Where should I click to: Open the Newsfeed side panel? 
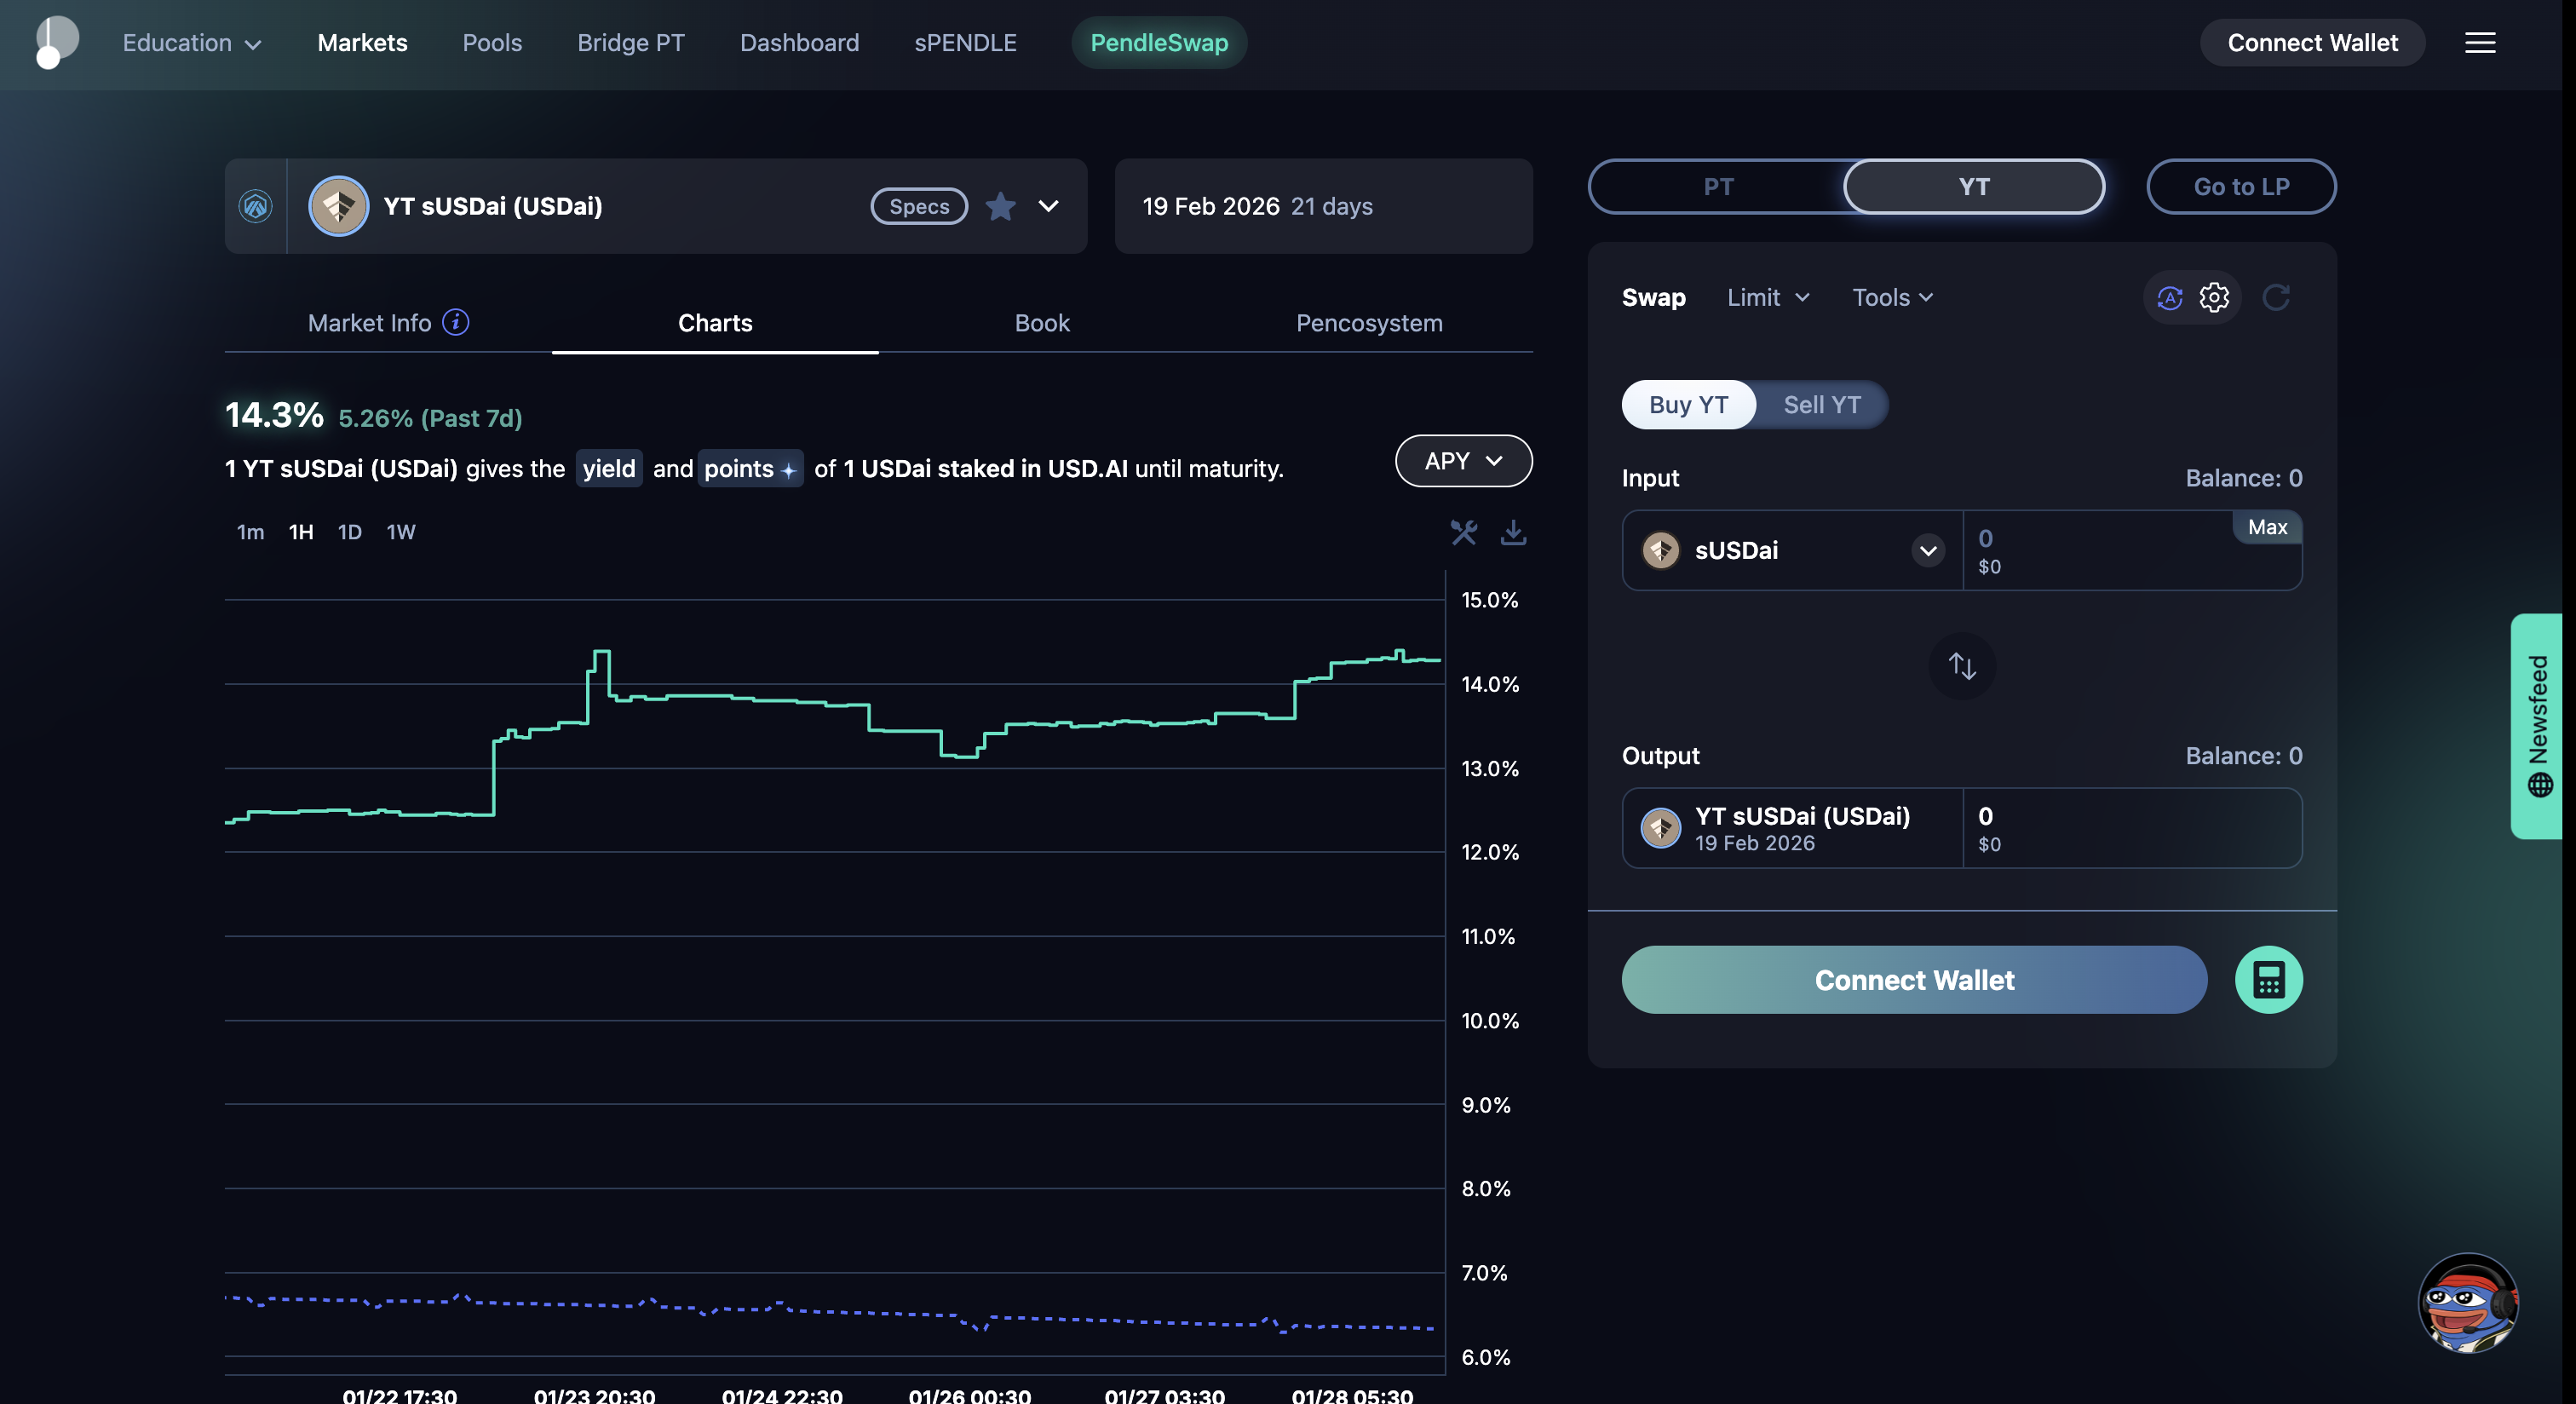[x=2537, y=725]
